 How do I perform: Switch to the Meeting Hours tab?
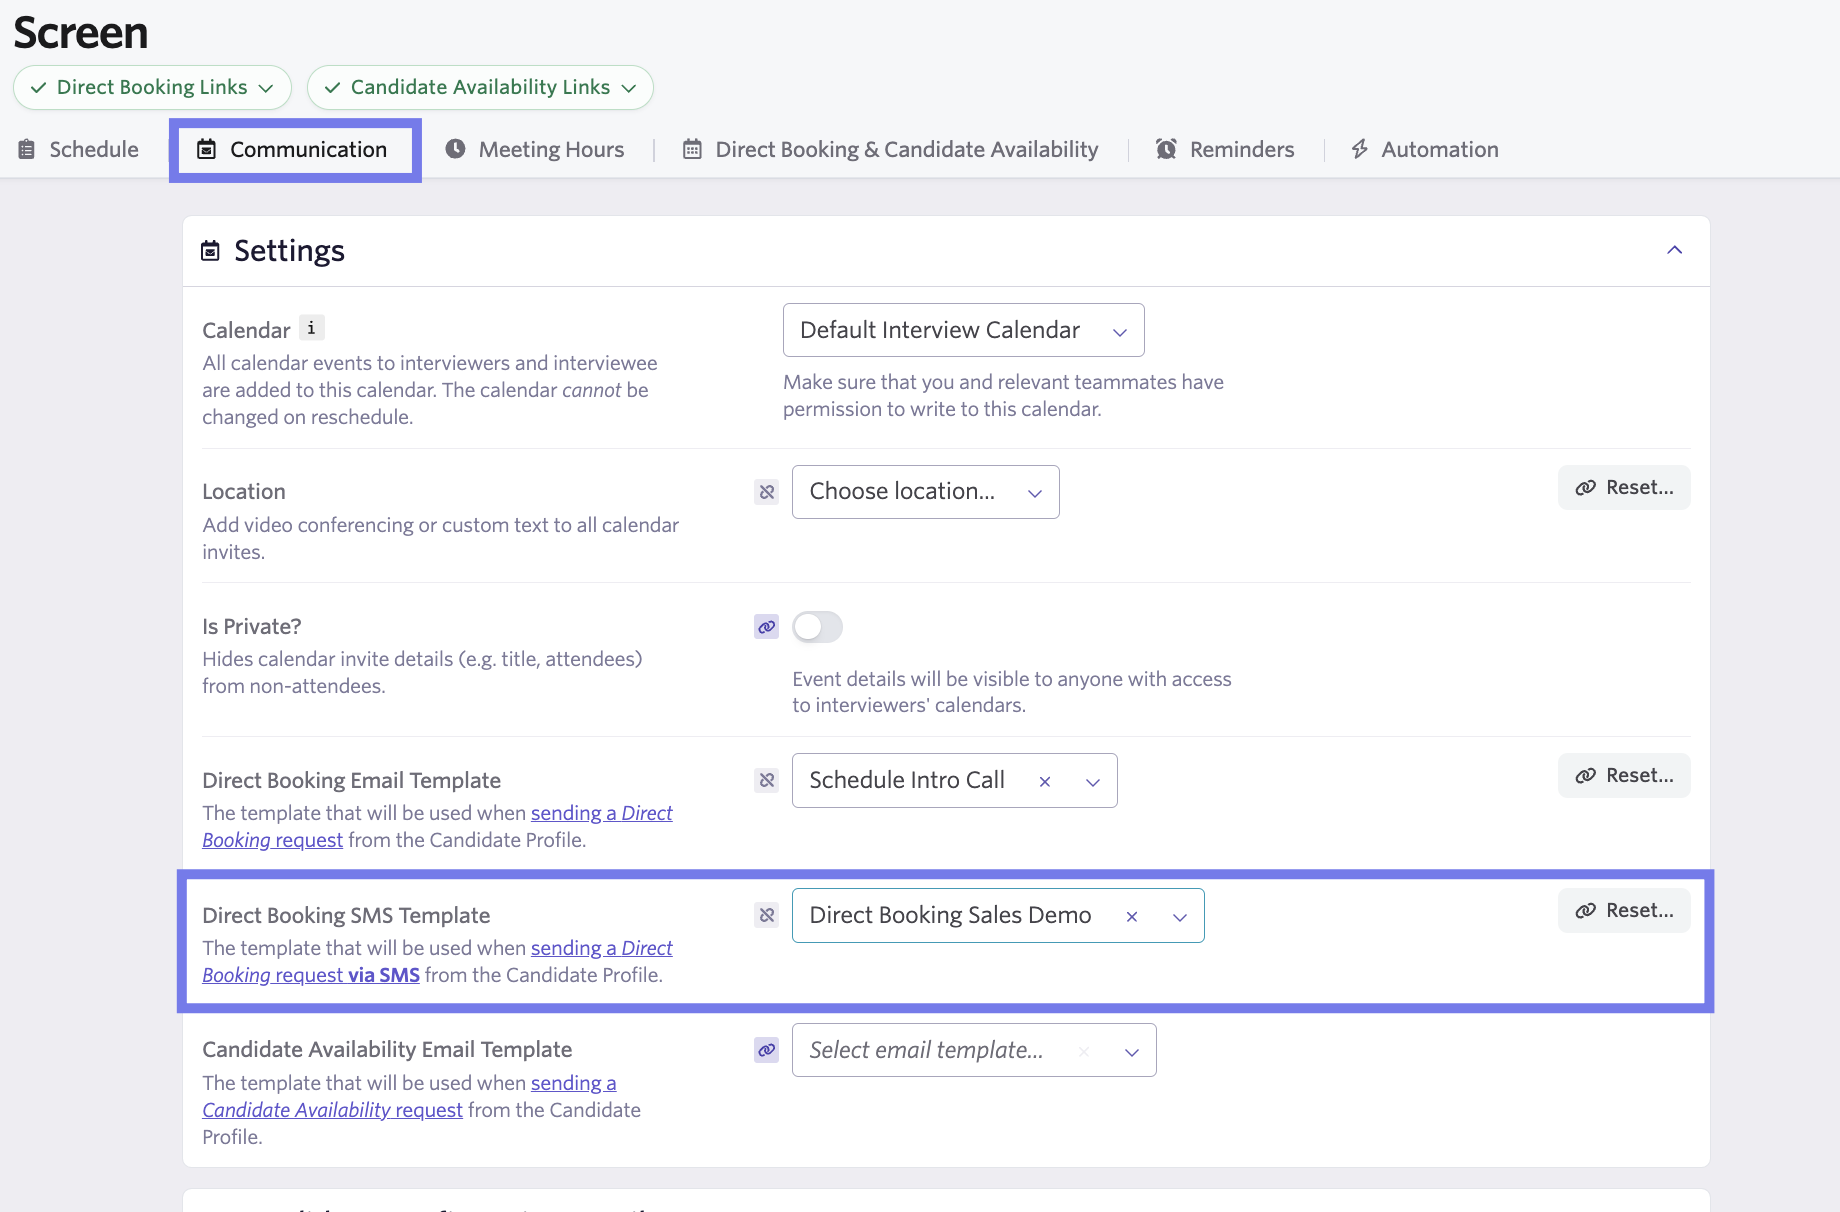535,149
